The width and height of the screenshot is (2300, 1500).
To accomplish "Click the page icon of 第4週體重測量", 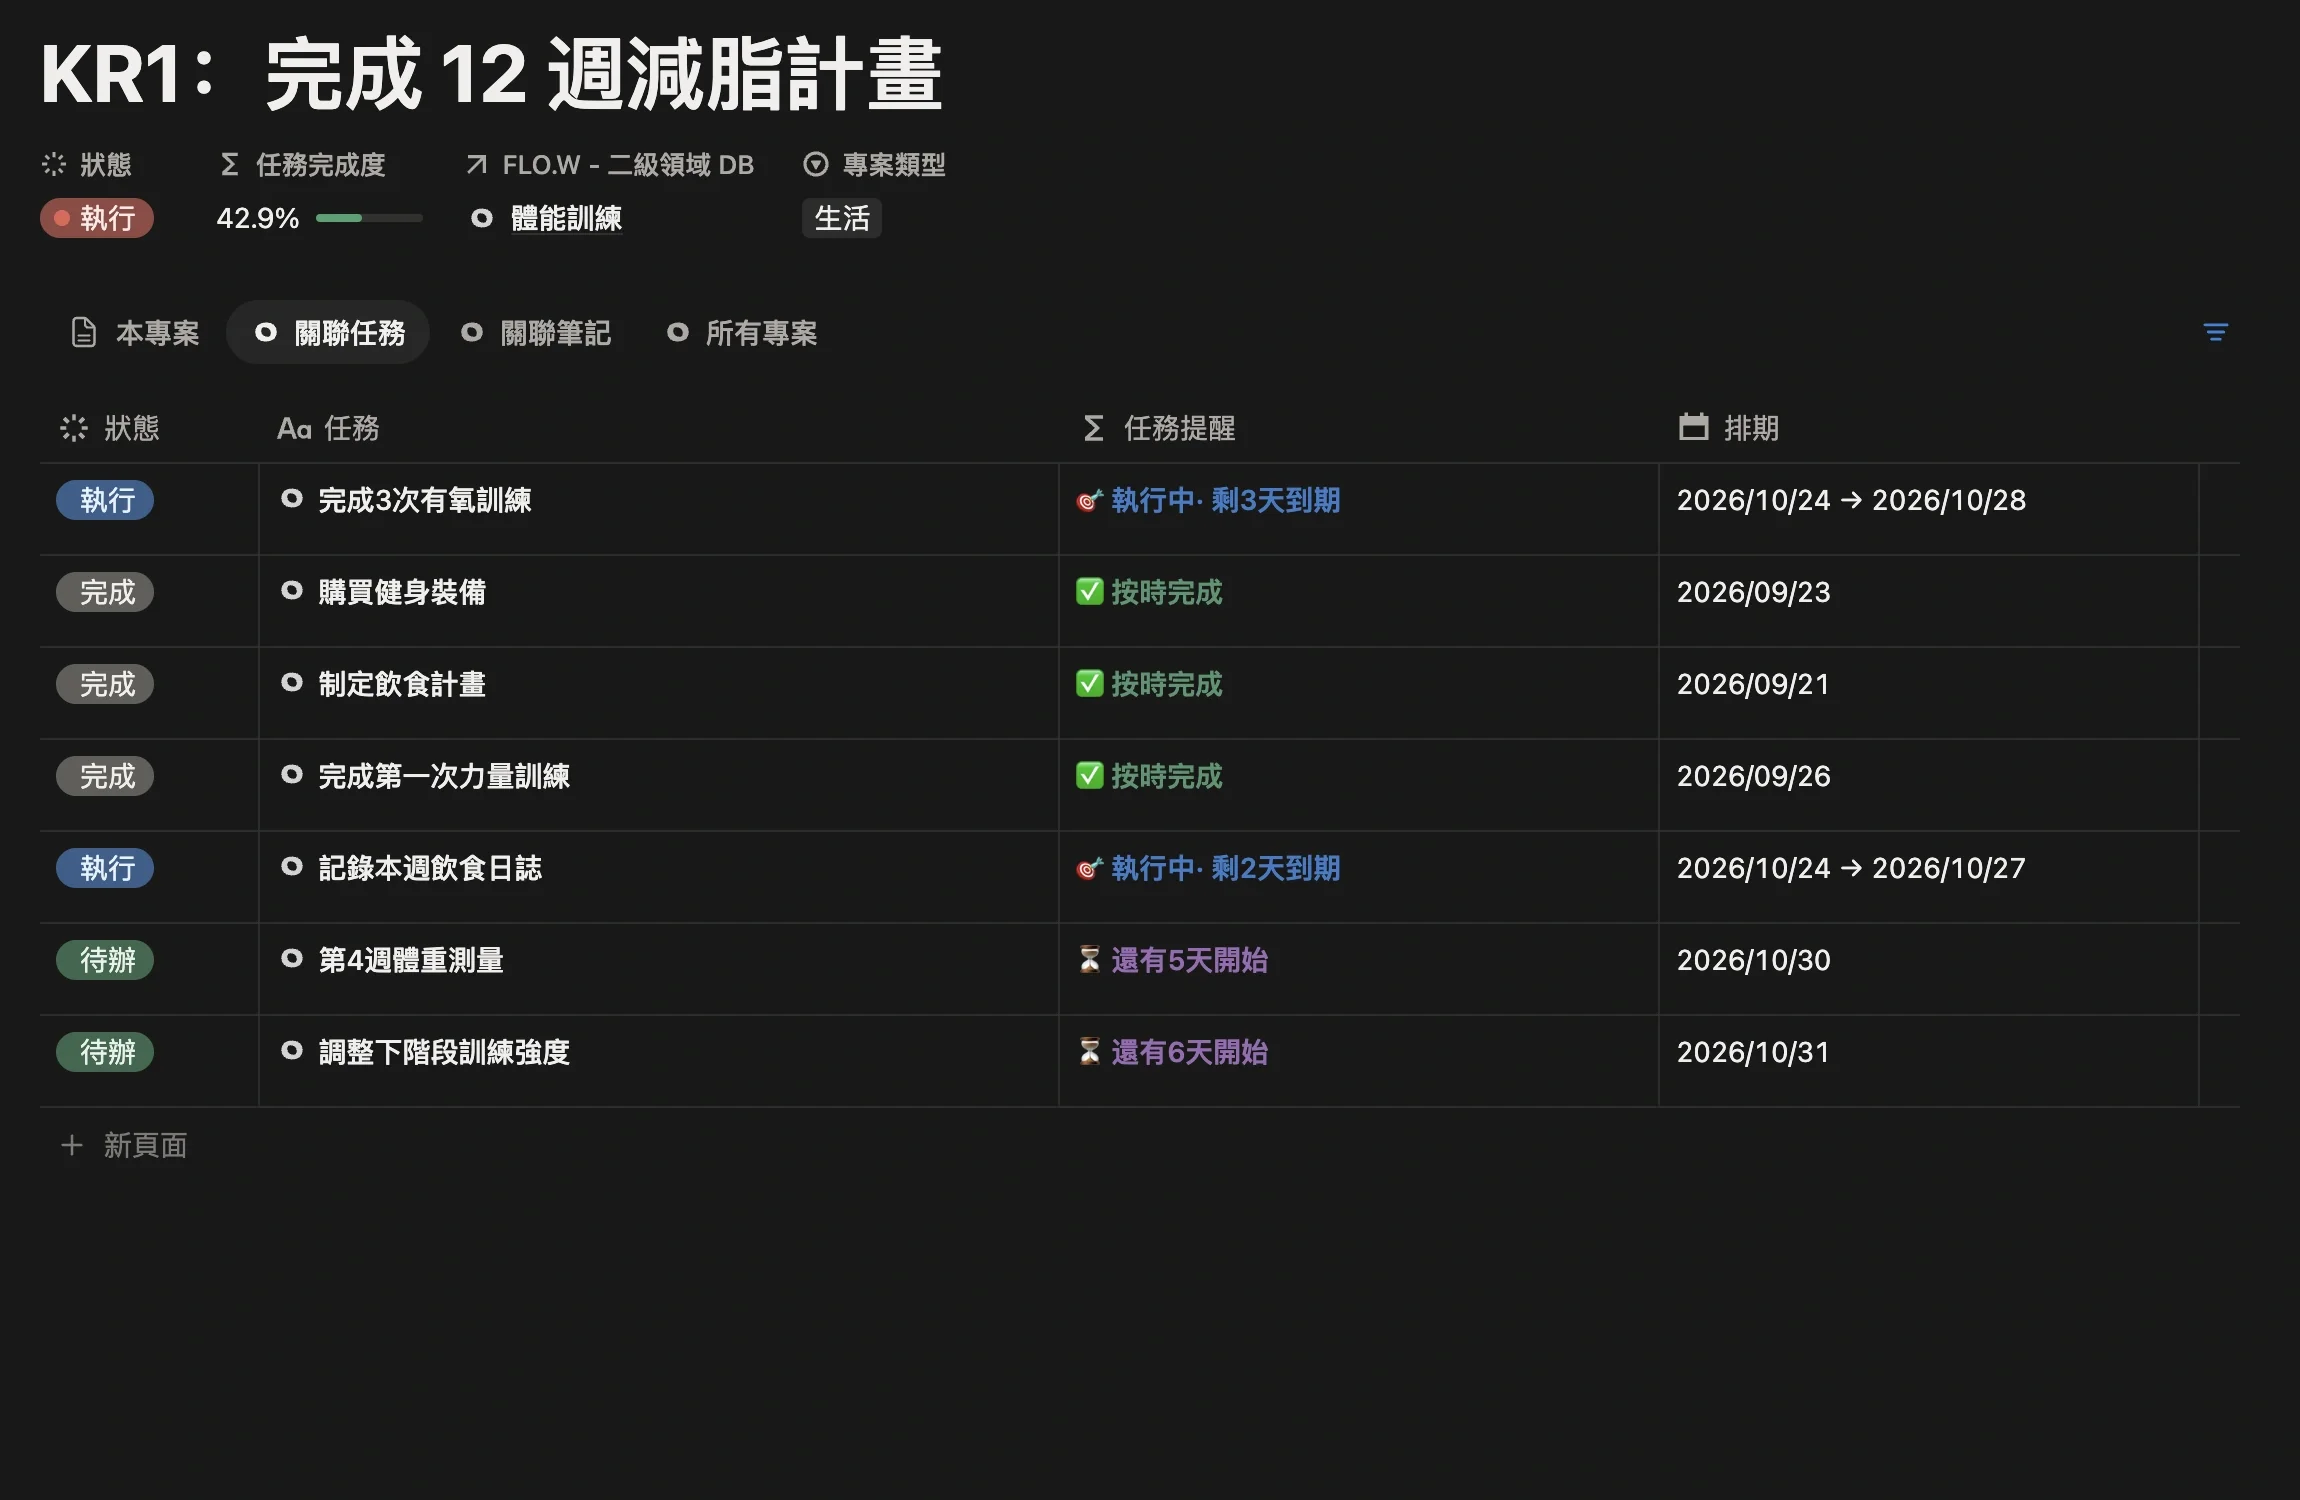I will tap(292, 959).
